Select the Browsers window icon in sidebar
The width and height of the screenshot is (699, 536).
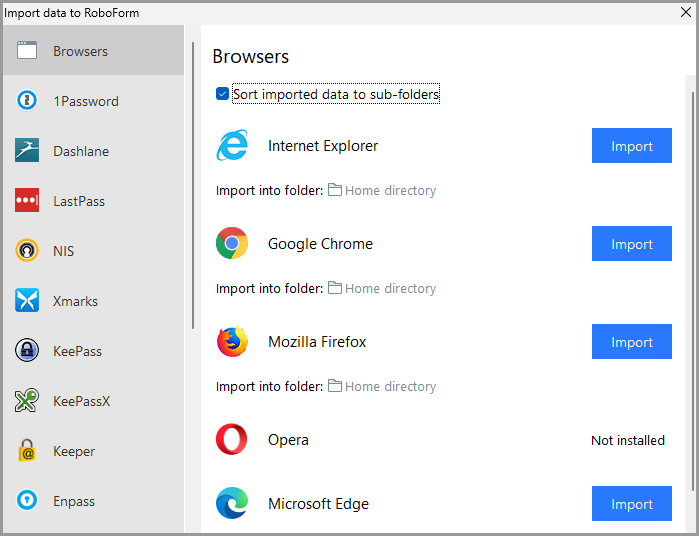pos(27,50)
